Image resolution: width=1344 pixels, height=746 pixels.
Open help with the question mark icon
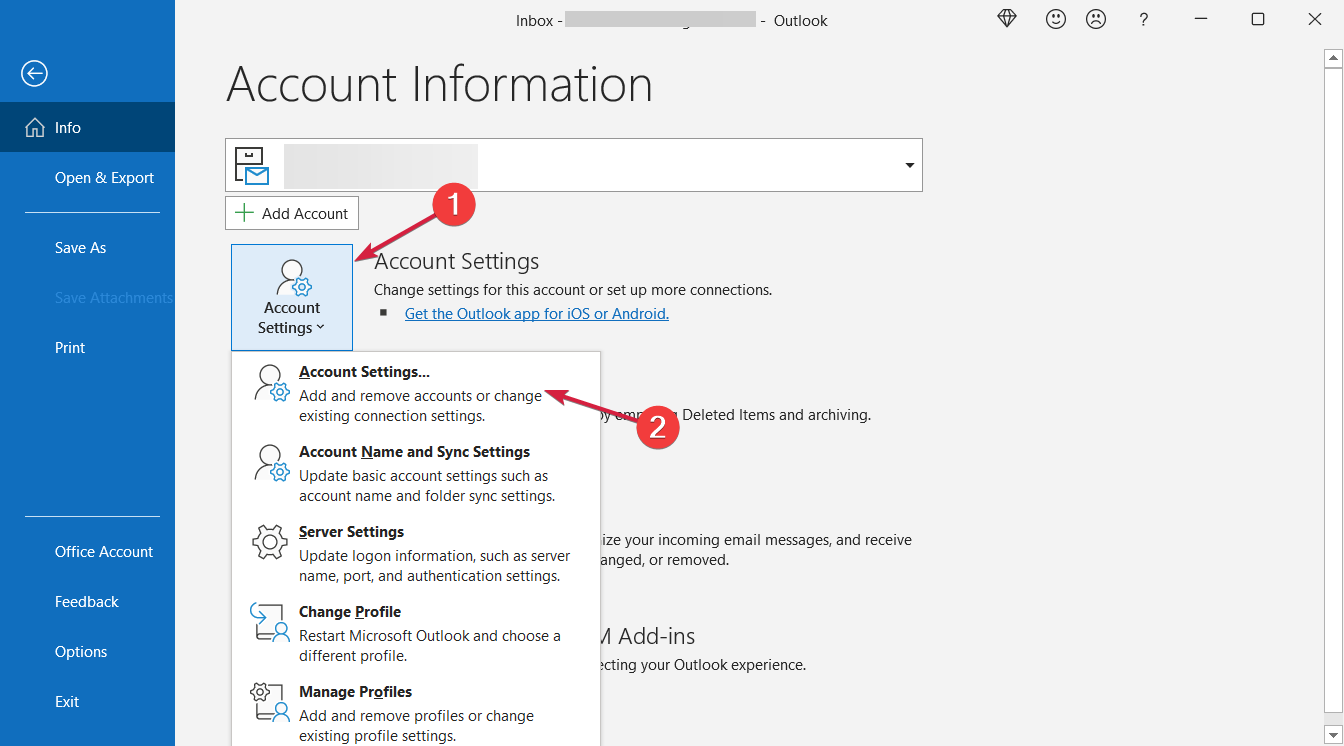[1143, 20]
